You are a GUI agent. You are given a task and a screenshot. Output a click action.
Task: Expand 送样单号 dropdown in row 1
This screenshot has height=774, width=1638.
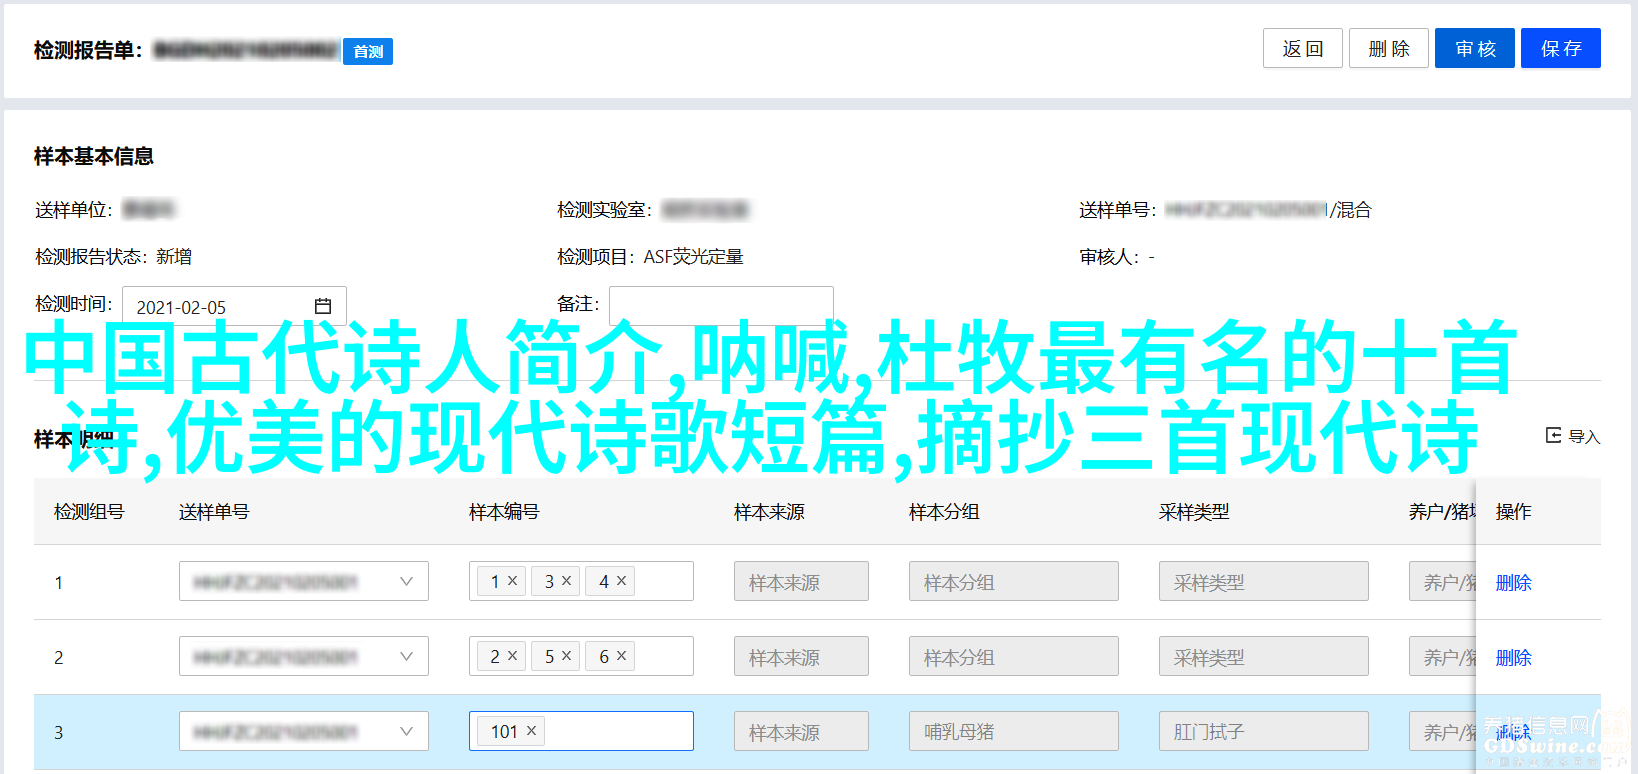(x=406, y=581)
